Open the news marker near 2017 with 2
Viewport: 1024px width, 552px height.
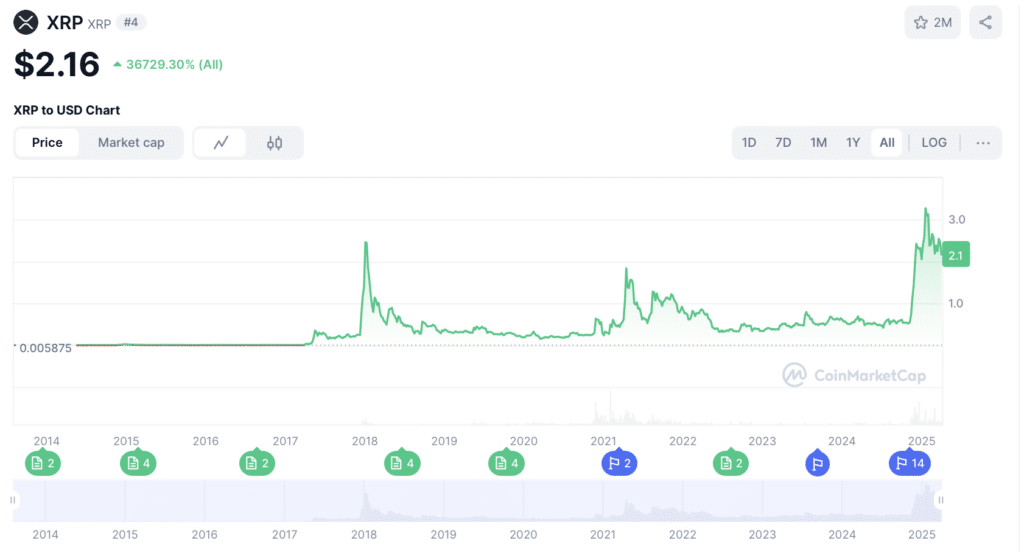(x=257, y=463)
